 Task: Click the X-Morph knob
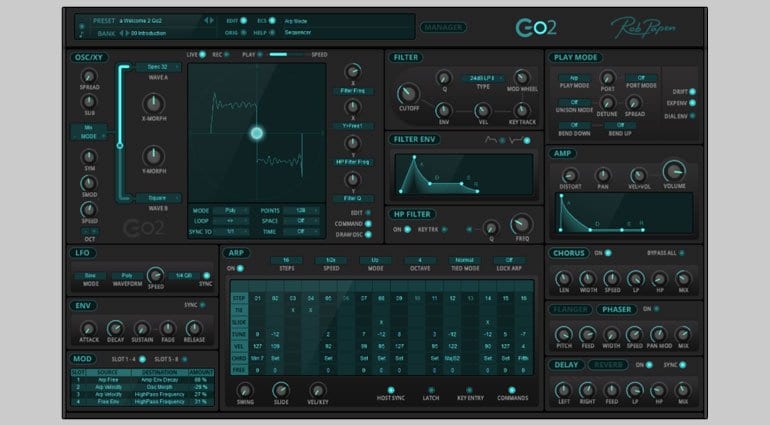click(x=153, y=104)
